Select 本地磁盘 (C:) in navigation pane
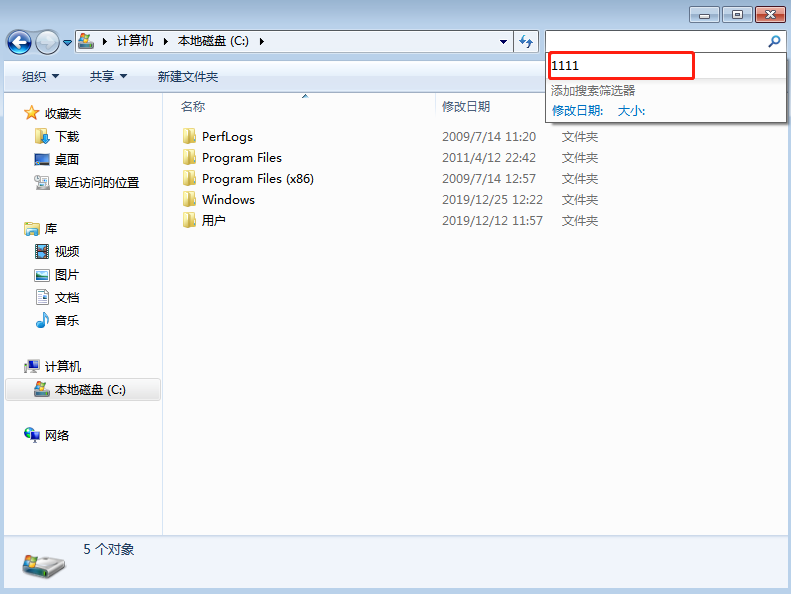 tap(89, 389)
